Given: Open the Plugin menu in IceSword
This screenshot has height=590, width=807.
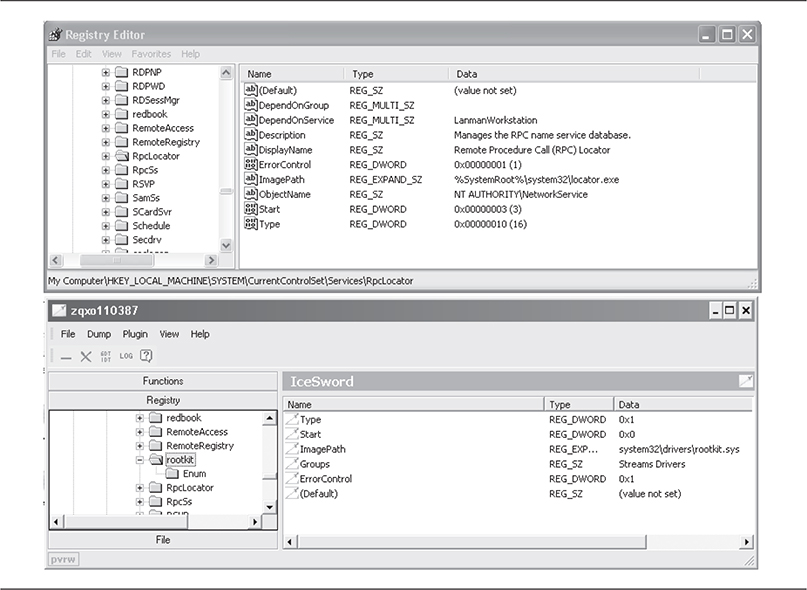Looking at the screenshot, I should tap(135, 334).
